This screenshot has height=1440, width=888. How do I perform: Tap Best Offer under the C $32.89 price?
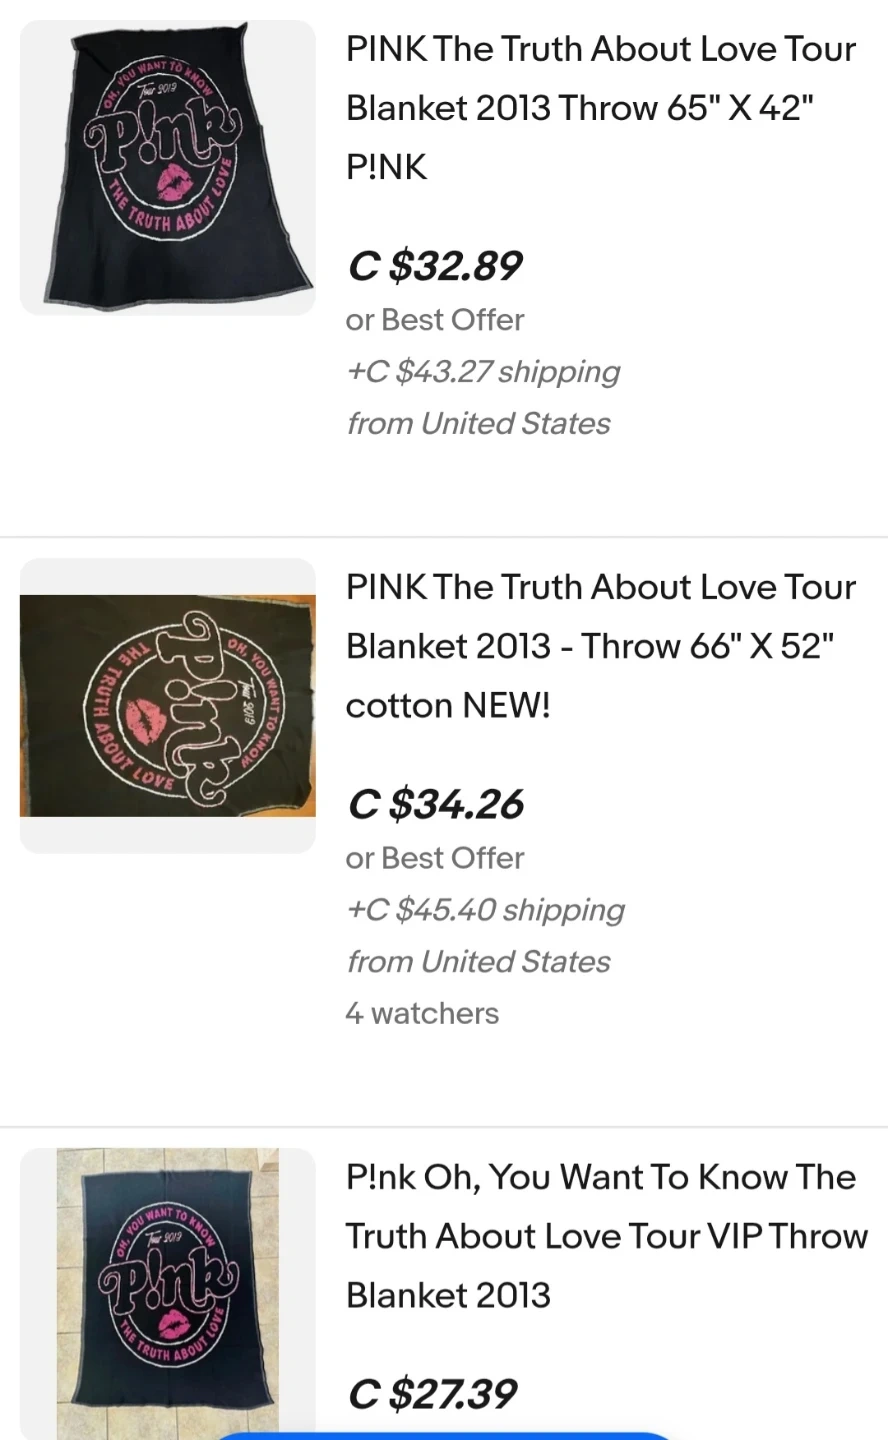[435, 320]
